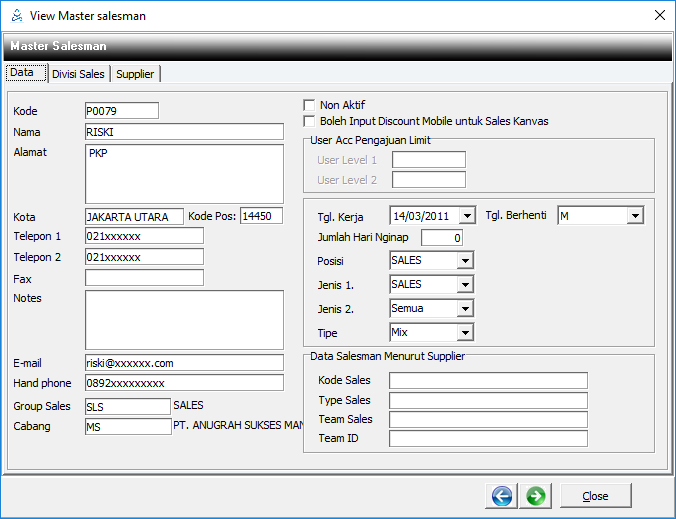Click the green forward arrow button
Viewport: 676px width, 519px height.
pos(536,495)
